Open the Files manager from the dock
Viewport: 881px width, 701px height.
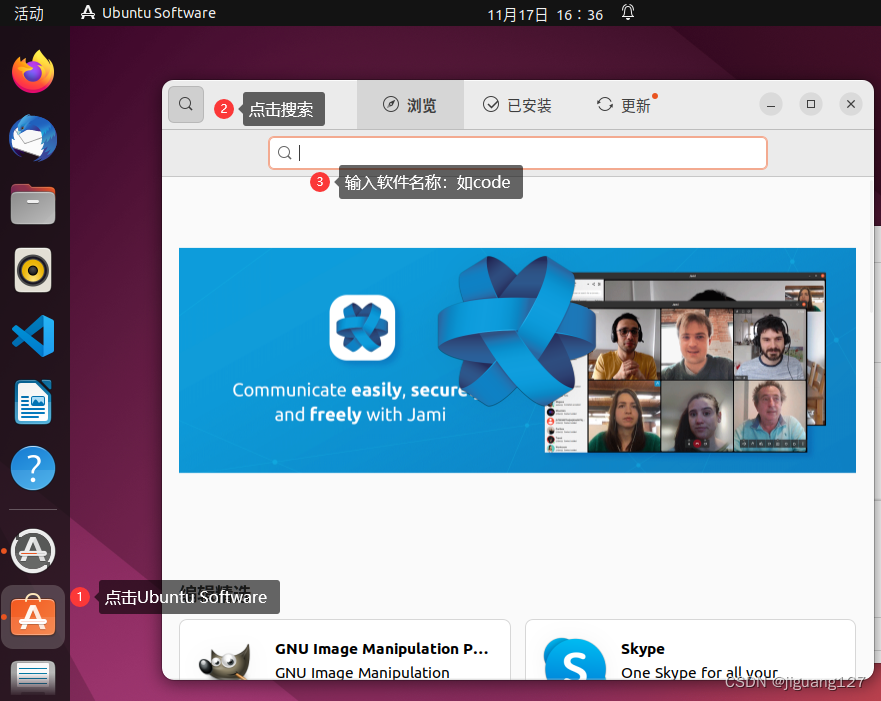pos(33,204)
